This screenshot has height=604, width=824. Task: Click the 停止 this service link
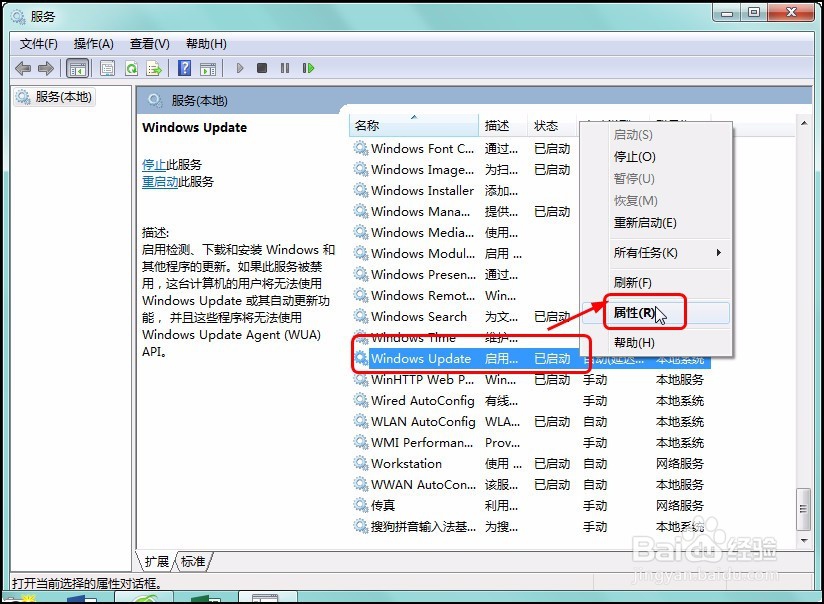tap(154, 165)
